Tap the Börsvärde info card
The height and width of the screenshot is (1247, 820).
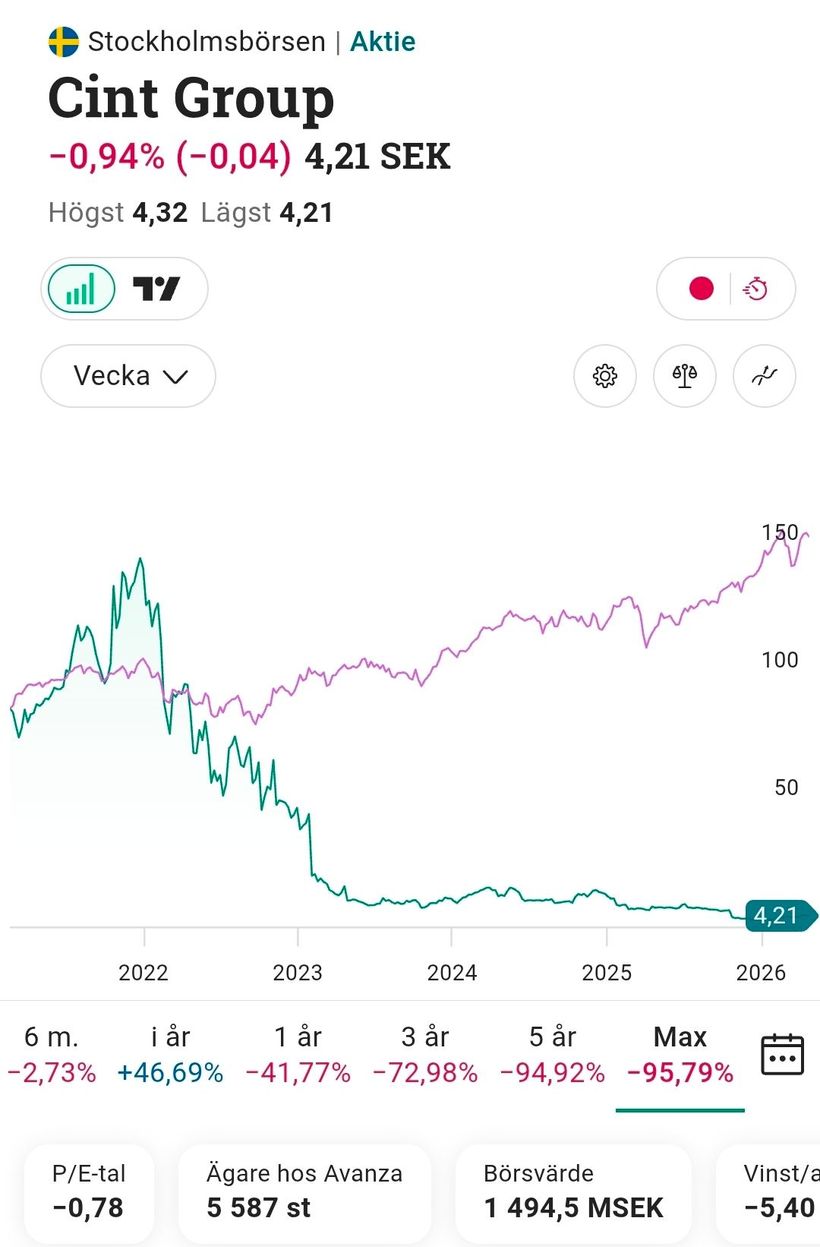tap(573, 1191)
